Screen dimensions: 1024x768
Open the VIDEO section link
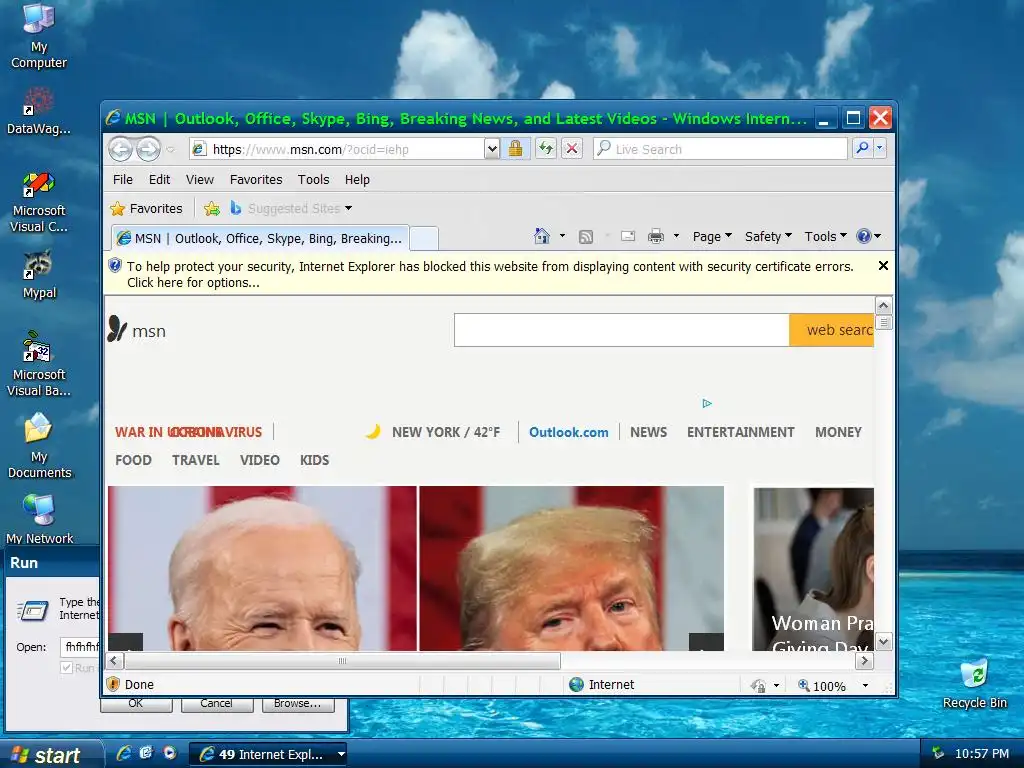click(x=260, y=460)
